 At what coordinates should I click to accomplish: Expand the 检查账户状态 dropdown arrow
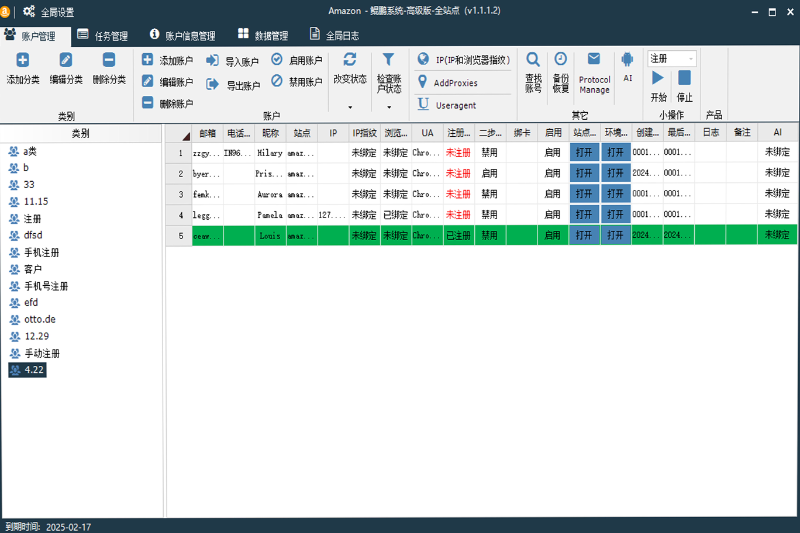(389, 107)
